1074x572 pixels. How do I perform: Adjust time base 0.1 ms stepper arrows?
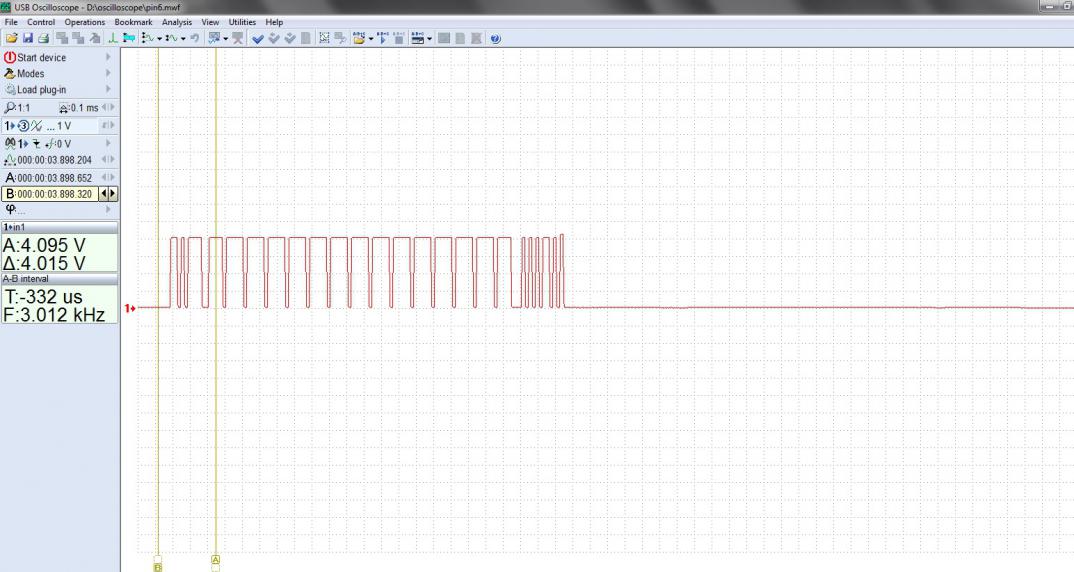pyautogui.click(x=108, y=108)
